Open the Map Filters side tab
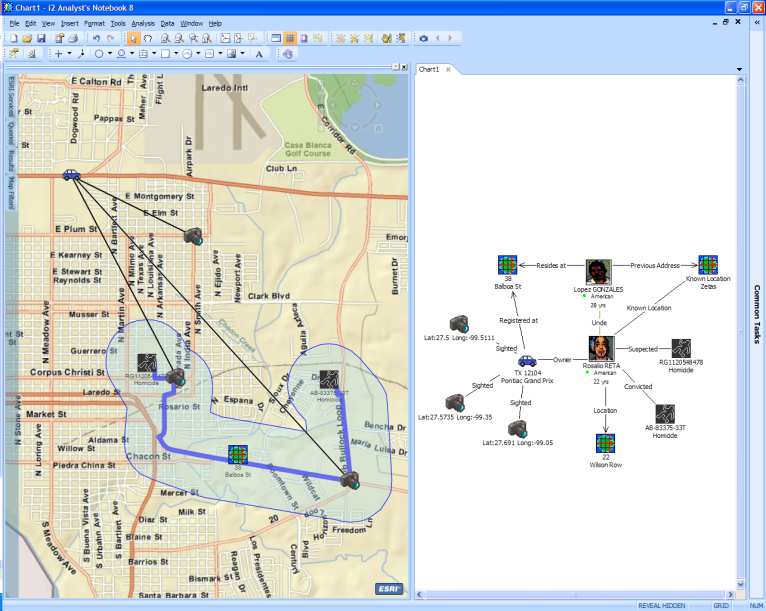The width and height of the screenshot is (766, 611). (x=11, y=193)
